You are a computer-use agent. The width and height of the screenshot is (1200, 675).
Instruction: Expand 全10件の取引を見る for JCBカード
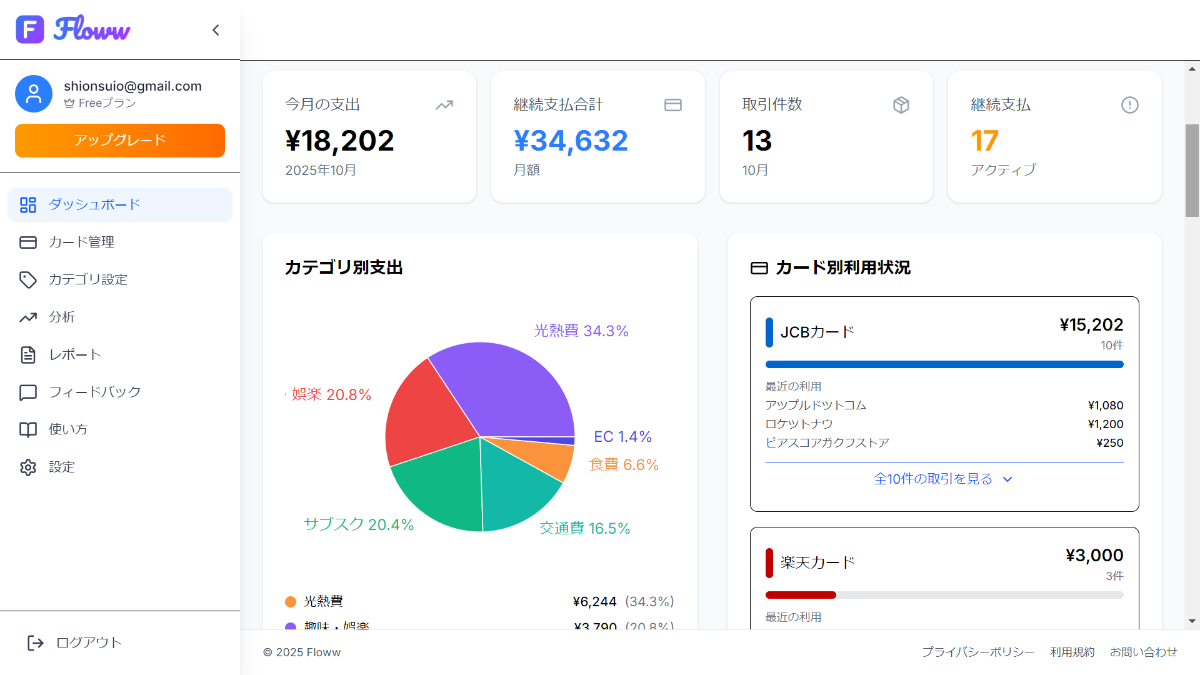[x=943, y=479]
